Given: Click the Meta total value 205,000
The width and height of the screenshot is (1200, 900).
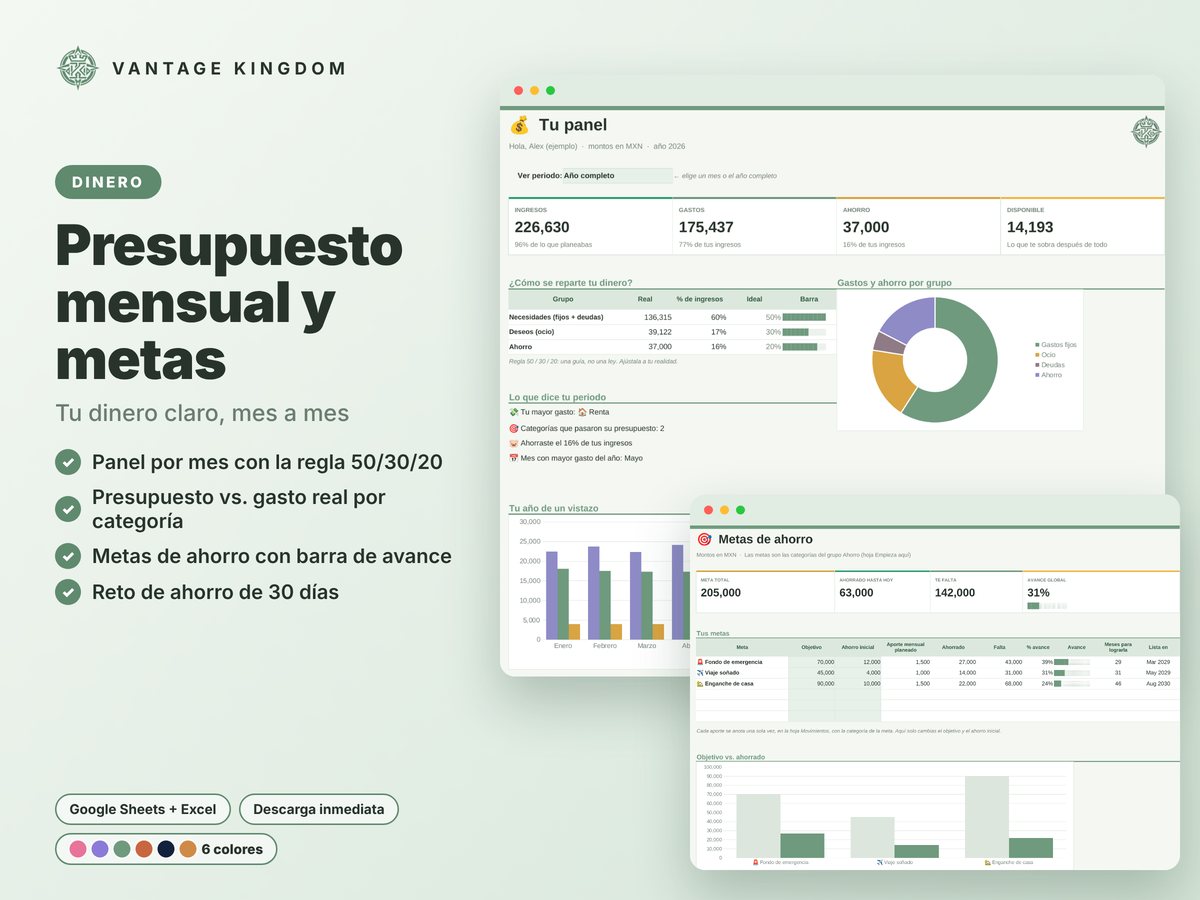Looking at the screenshot, I should 721,593.
